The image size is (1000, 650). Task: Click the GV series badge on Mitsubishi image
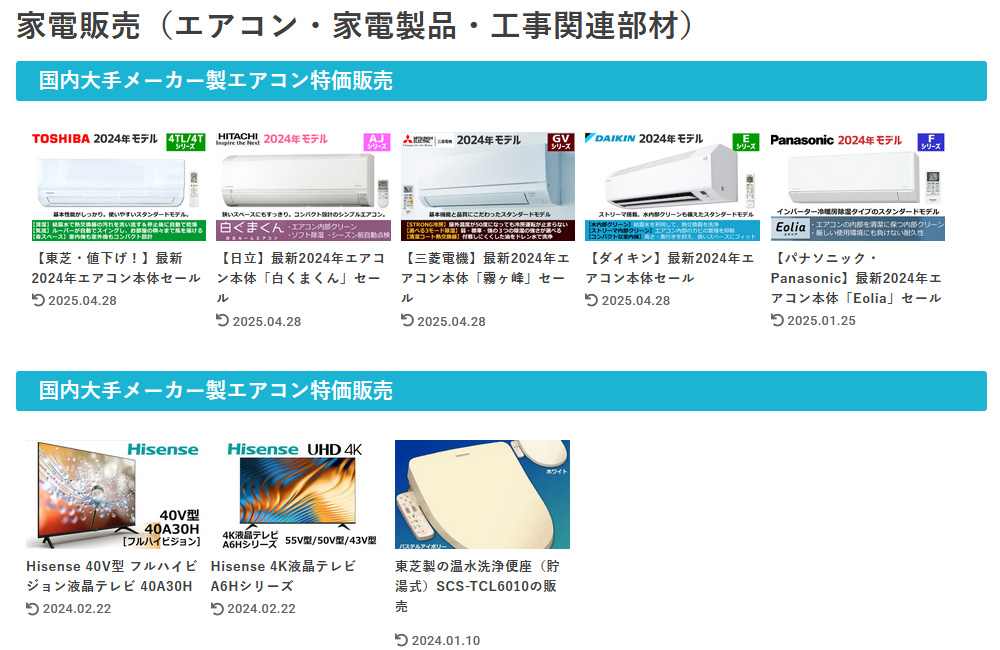(560, 141)
